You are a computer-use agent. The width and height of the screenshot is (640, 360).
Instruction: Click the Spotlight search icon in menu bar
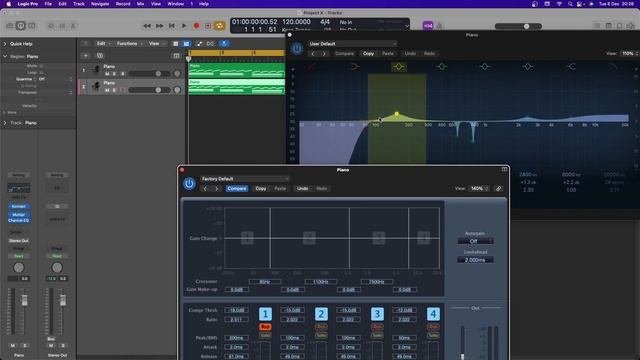[x=570, y=4]
